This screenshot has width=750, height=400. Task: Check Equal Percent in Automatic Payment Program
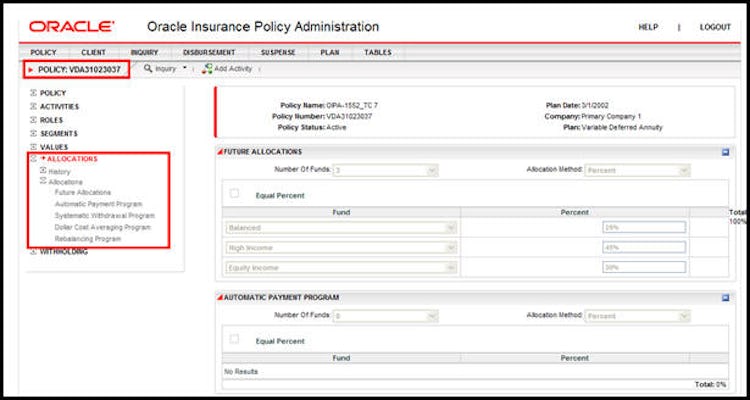point(234,339)
